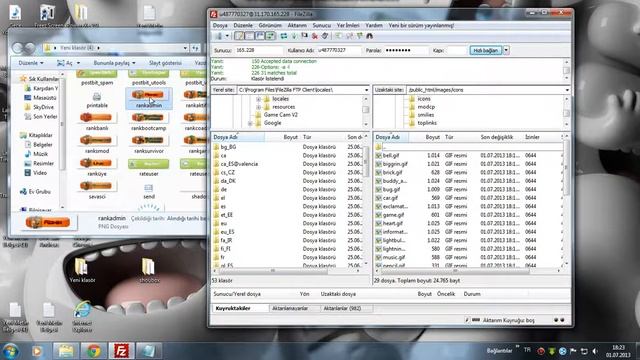This screenshot has height=360, width=640.
Task: Click the Hızlı bağlan button
Action: pos(486,50)
